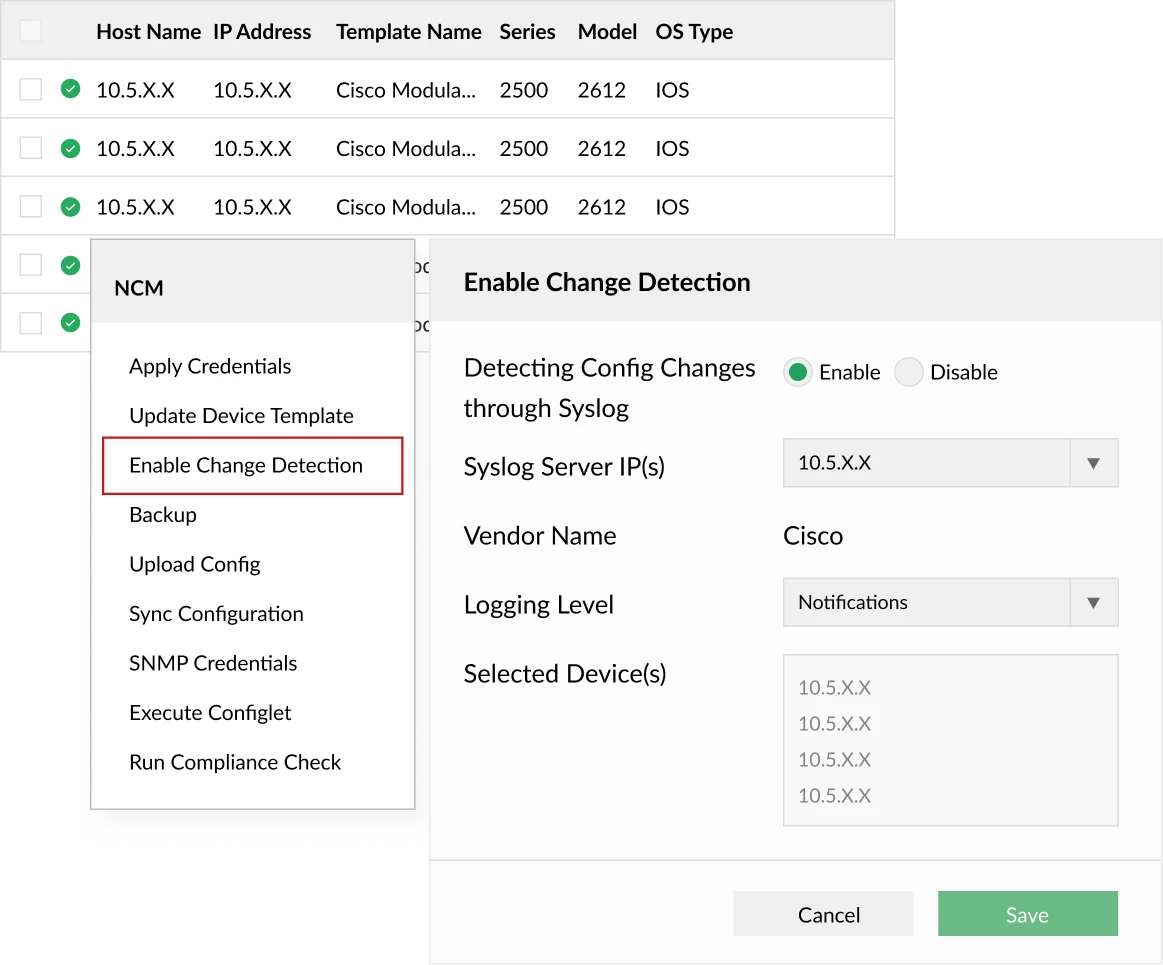Toggle the select-all checkbox in the table header
Viewport: 1163px width, 965px height.
(30, 31)
